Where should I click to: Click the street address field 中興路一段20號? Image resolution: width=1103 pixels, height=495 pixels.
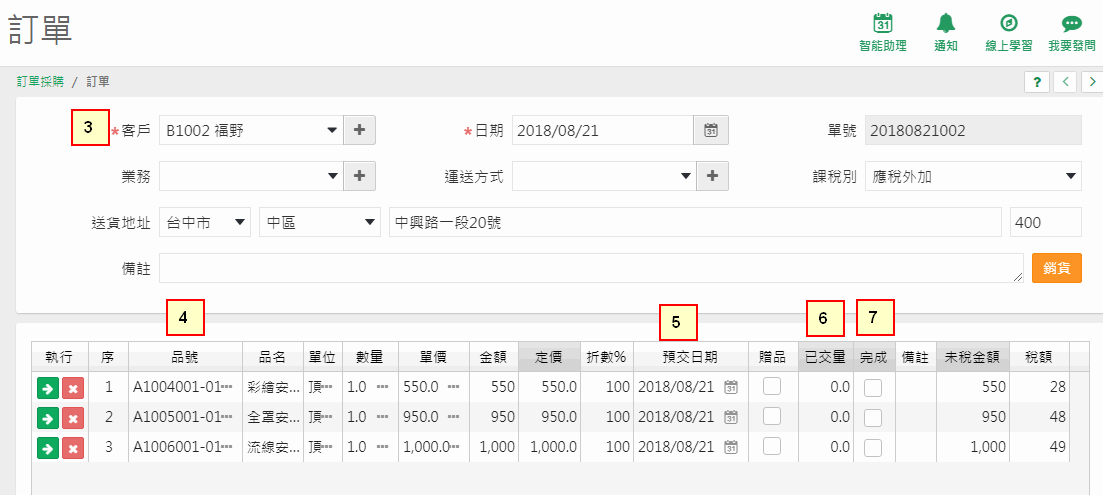click(695, 222)
